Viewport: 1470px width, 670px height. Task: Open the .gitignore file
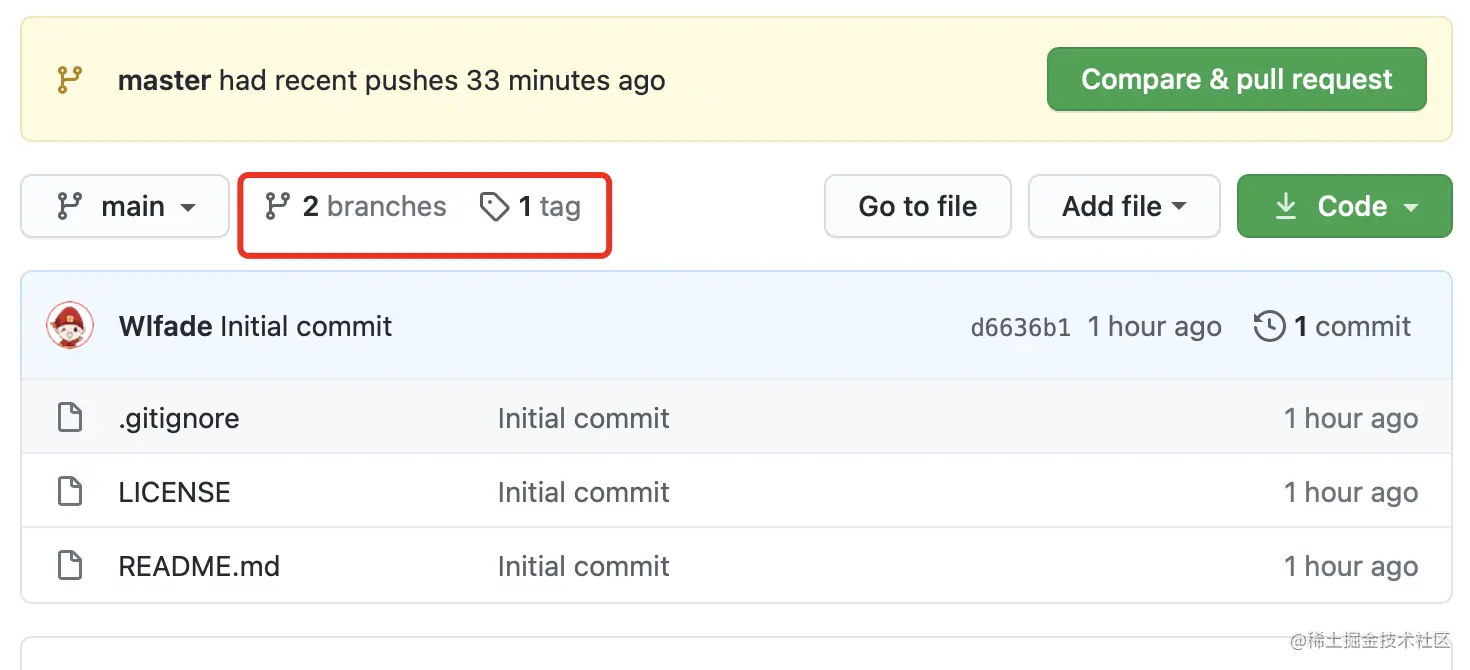pos(179,418)
